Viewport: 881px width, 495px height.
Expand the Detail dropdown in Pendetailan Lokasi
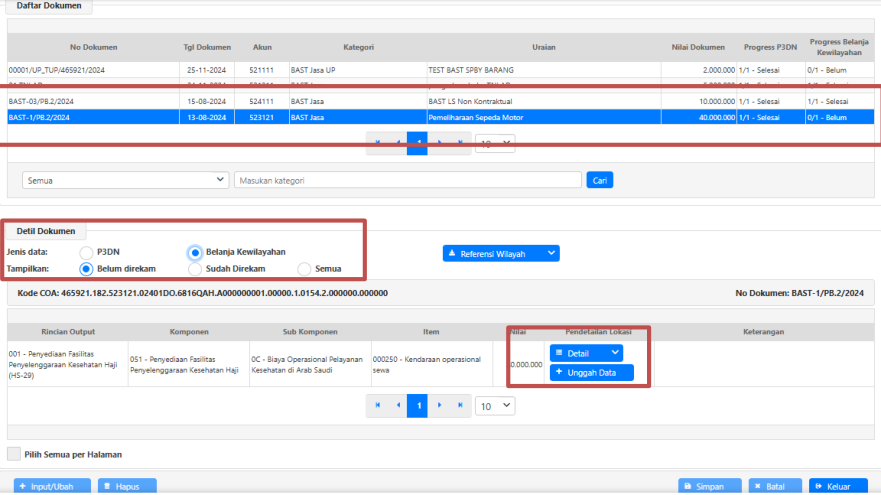point(586,353)
